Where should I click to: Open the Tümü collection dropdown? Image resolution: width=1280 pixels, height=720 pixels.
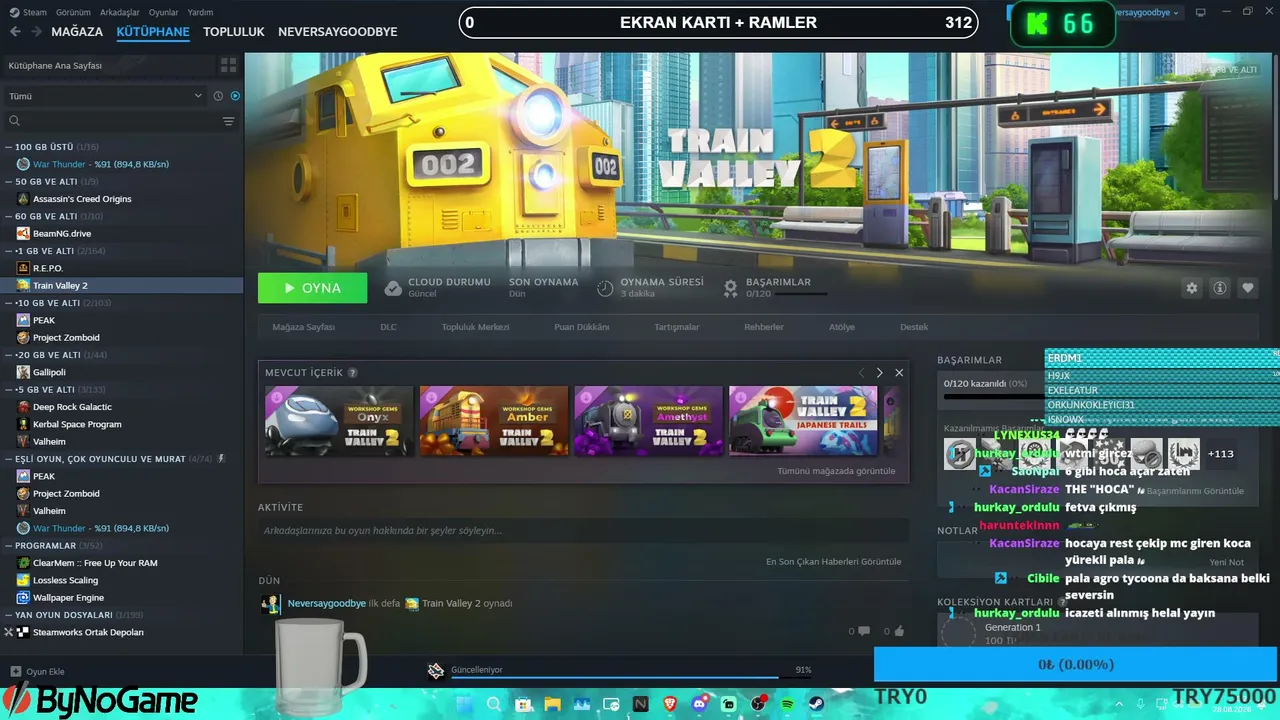[105, 96]
